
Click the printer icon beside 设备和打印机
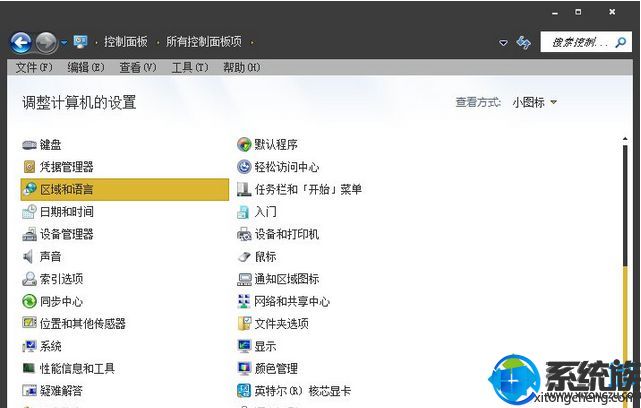pos(244,234)
